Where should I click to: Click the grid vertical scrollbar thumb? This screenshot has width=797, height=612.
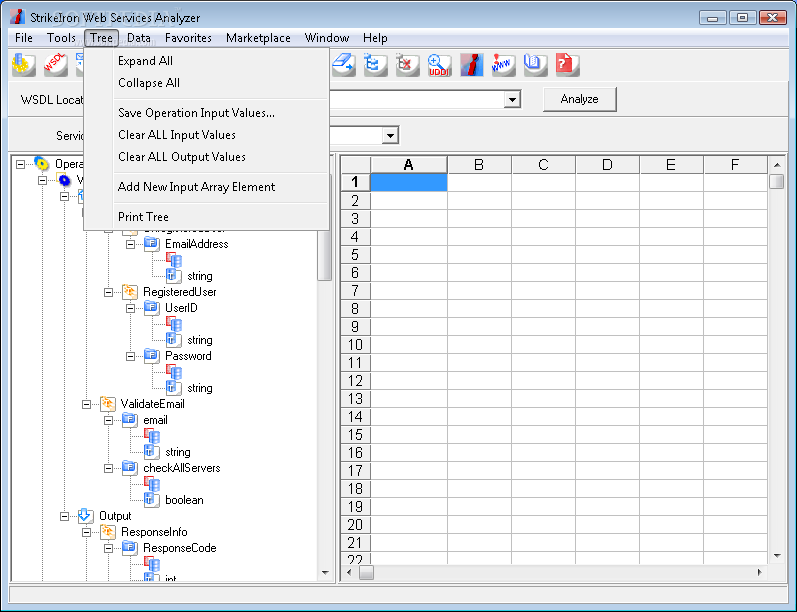point(777,181)
